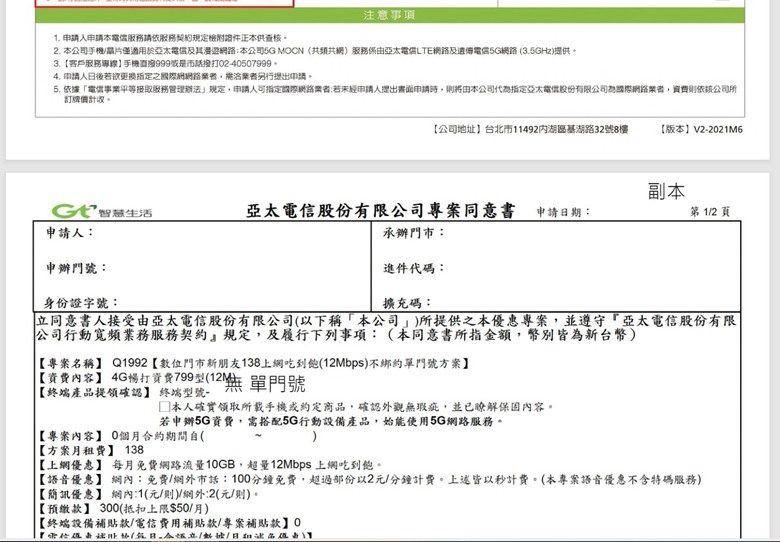Tick the checkbox before 本人確實領取所載手機
This screenshot has height=542, width=780.
point(164,407)
